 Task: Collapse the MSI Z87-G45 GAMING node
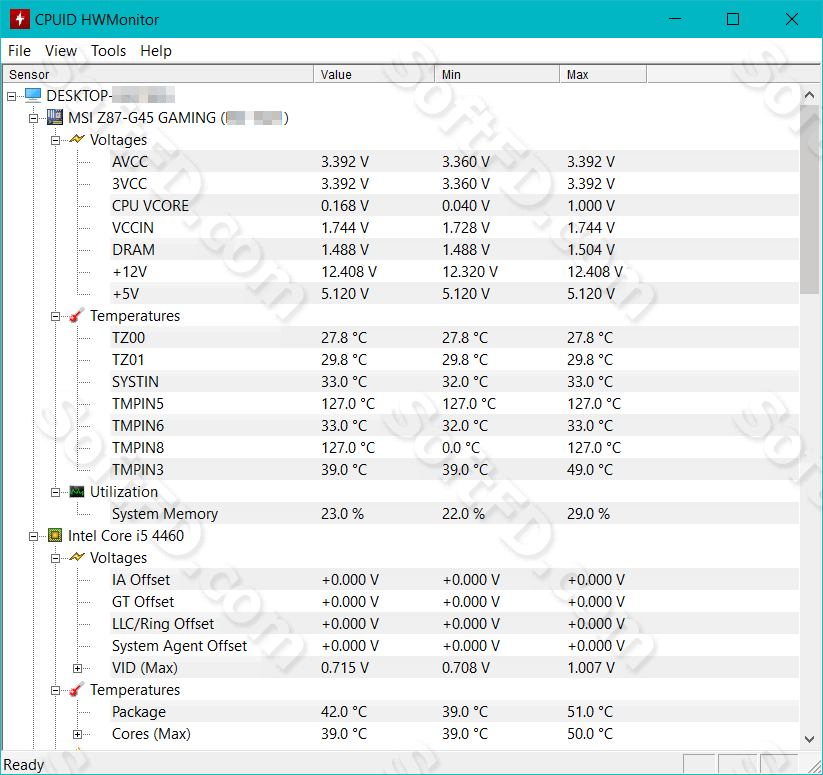(33, 118)
